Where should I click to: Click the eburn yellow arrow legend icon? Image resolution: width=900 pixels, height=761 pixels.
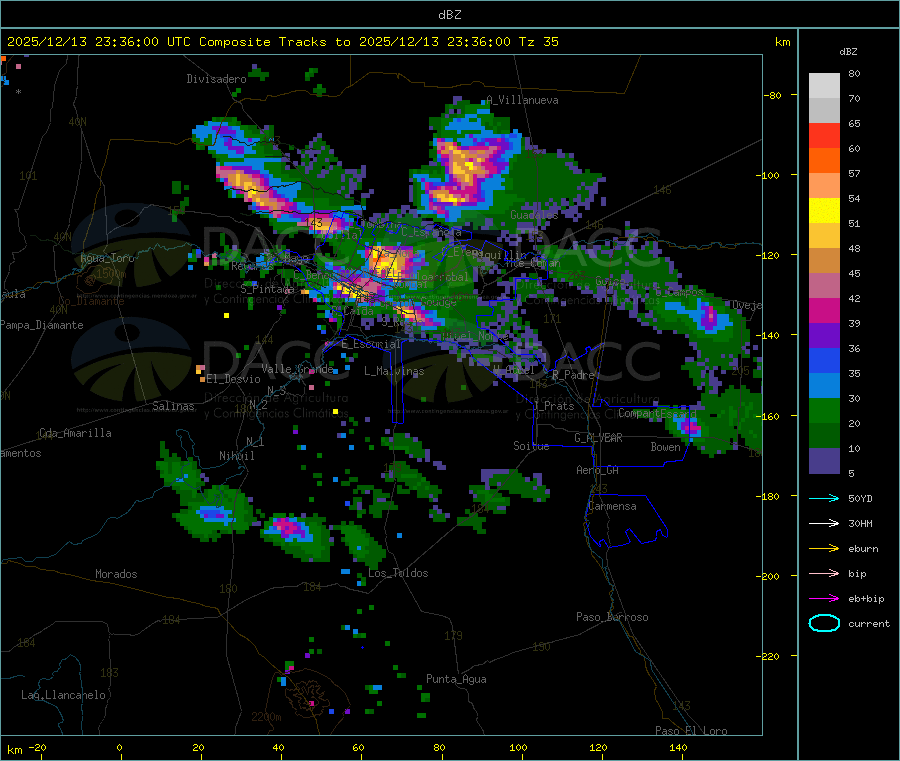[x=824, y=549]
